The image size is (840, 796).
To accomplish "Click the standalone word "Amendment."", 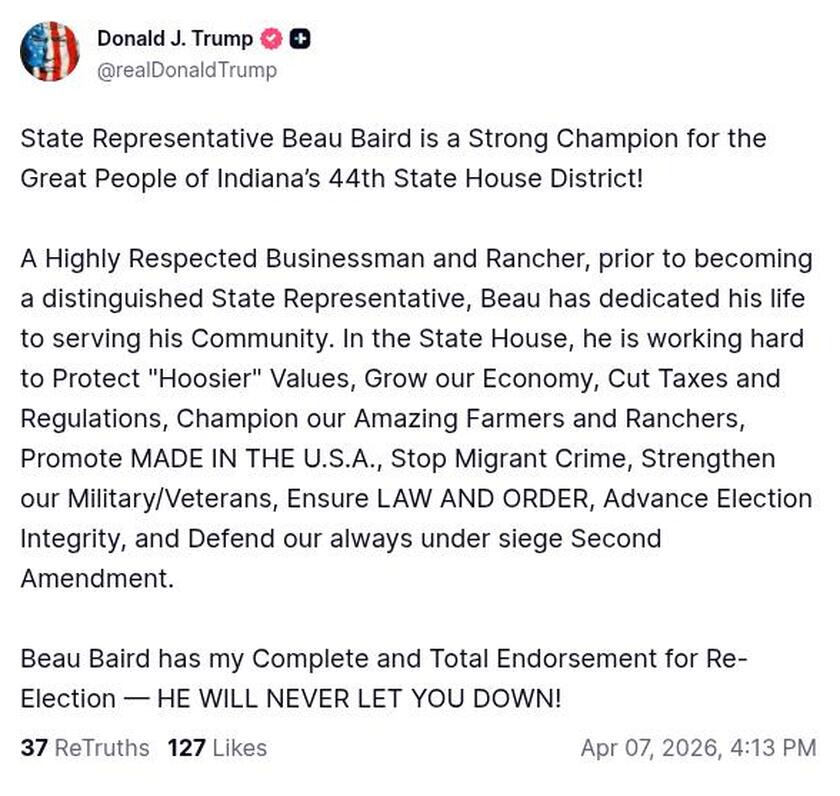I will point(97,579).
